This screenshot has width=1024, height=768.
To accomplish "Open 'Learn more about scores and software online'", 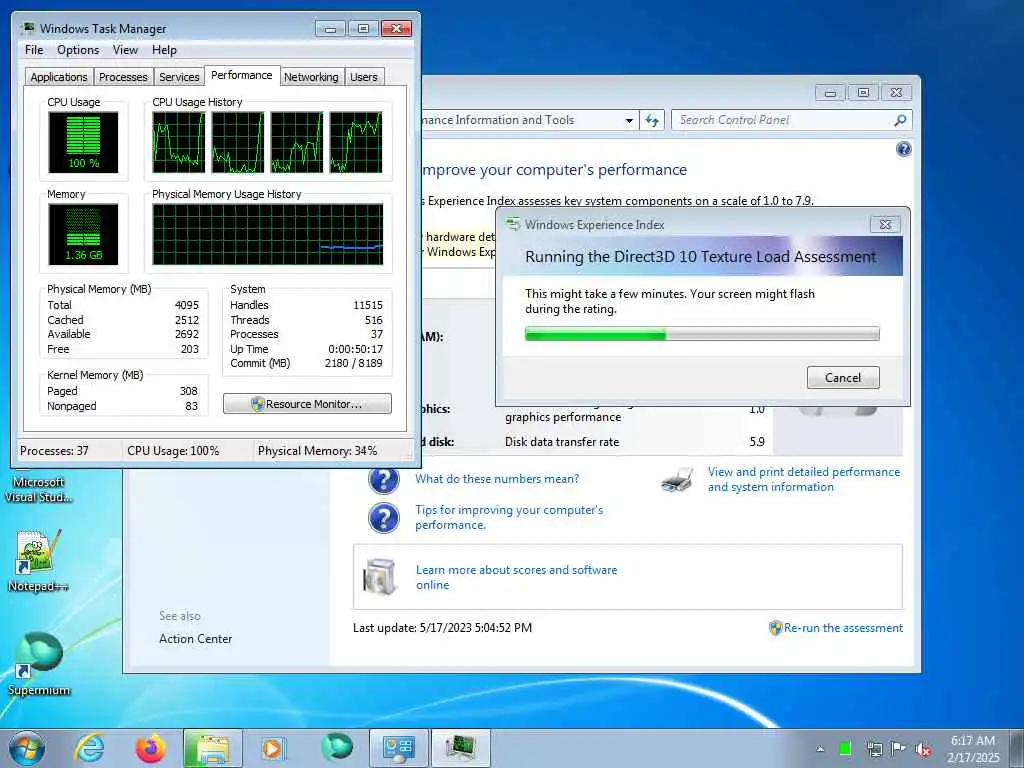I will coord(517,577).
